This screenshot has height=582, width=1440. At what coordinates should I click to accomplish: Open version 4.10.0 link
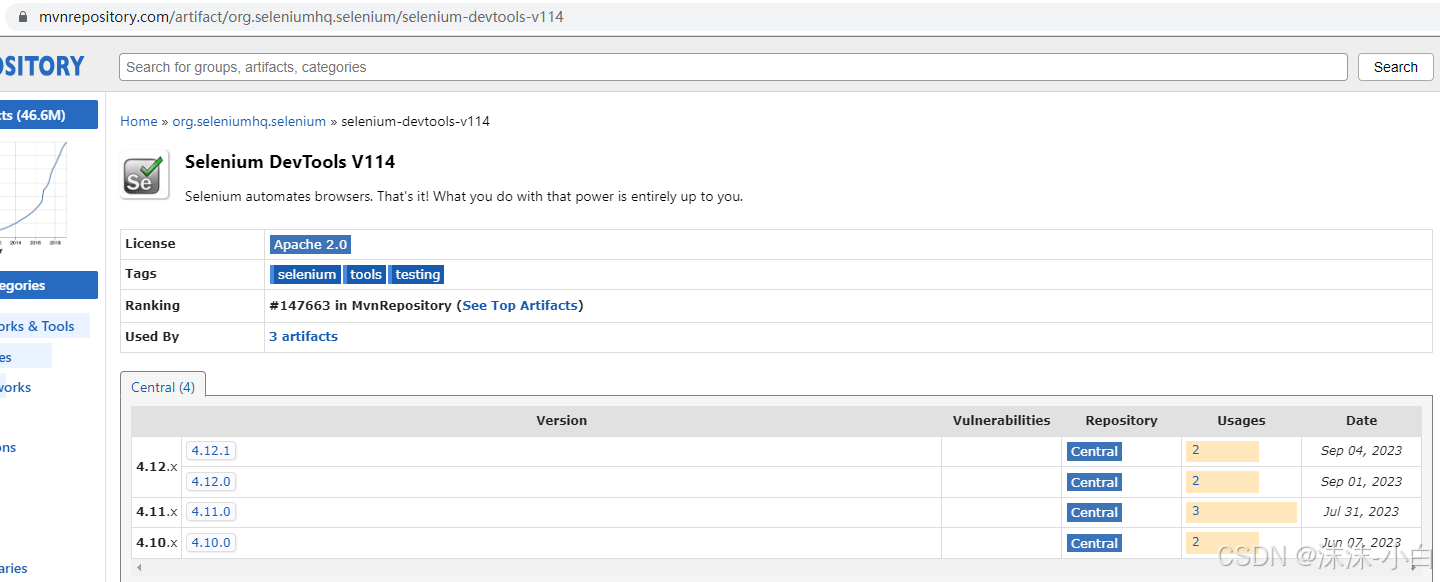pos(211,542)
